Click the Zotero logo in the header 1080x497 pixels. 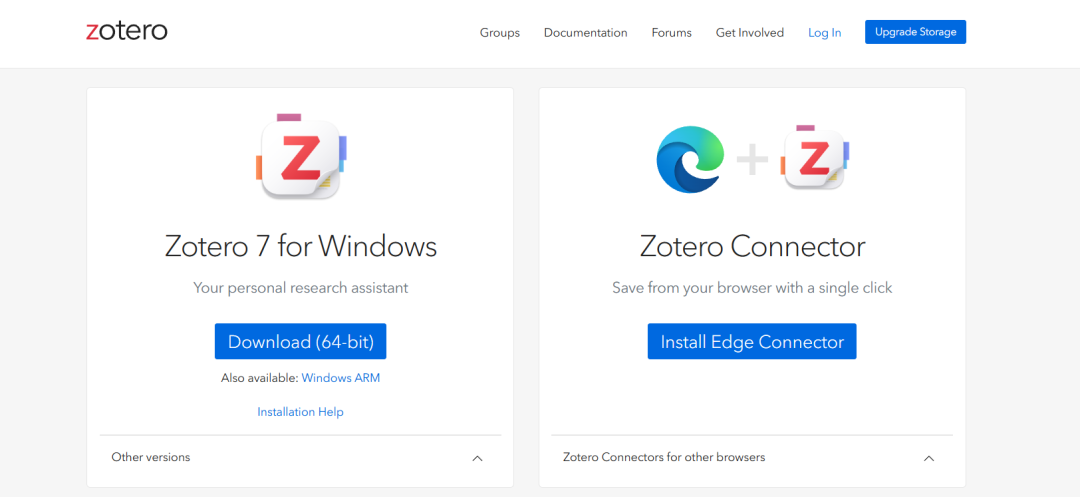pyautogui.click(x=127, y=31)
